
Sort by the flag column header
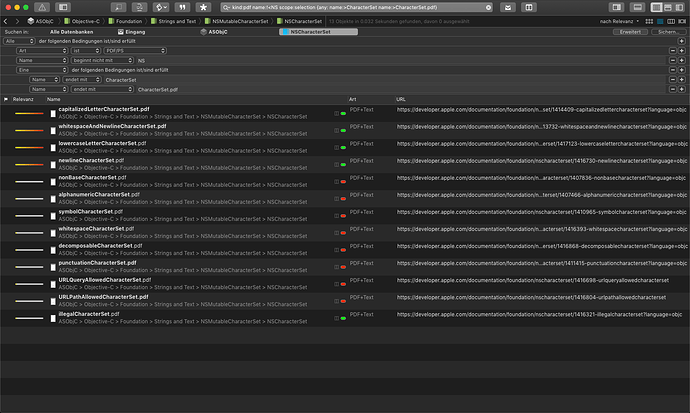click(x=6, y=99)
